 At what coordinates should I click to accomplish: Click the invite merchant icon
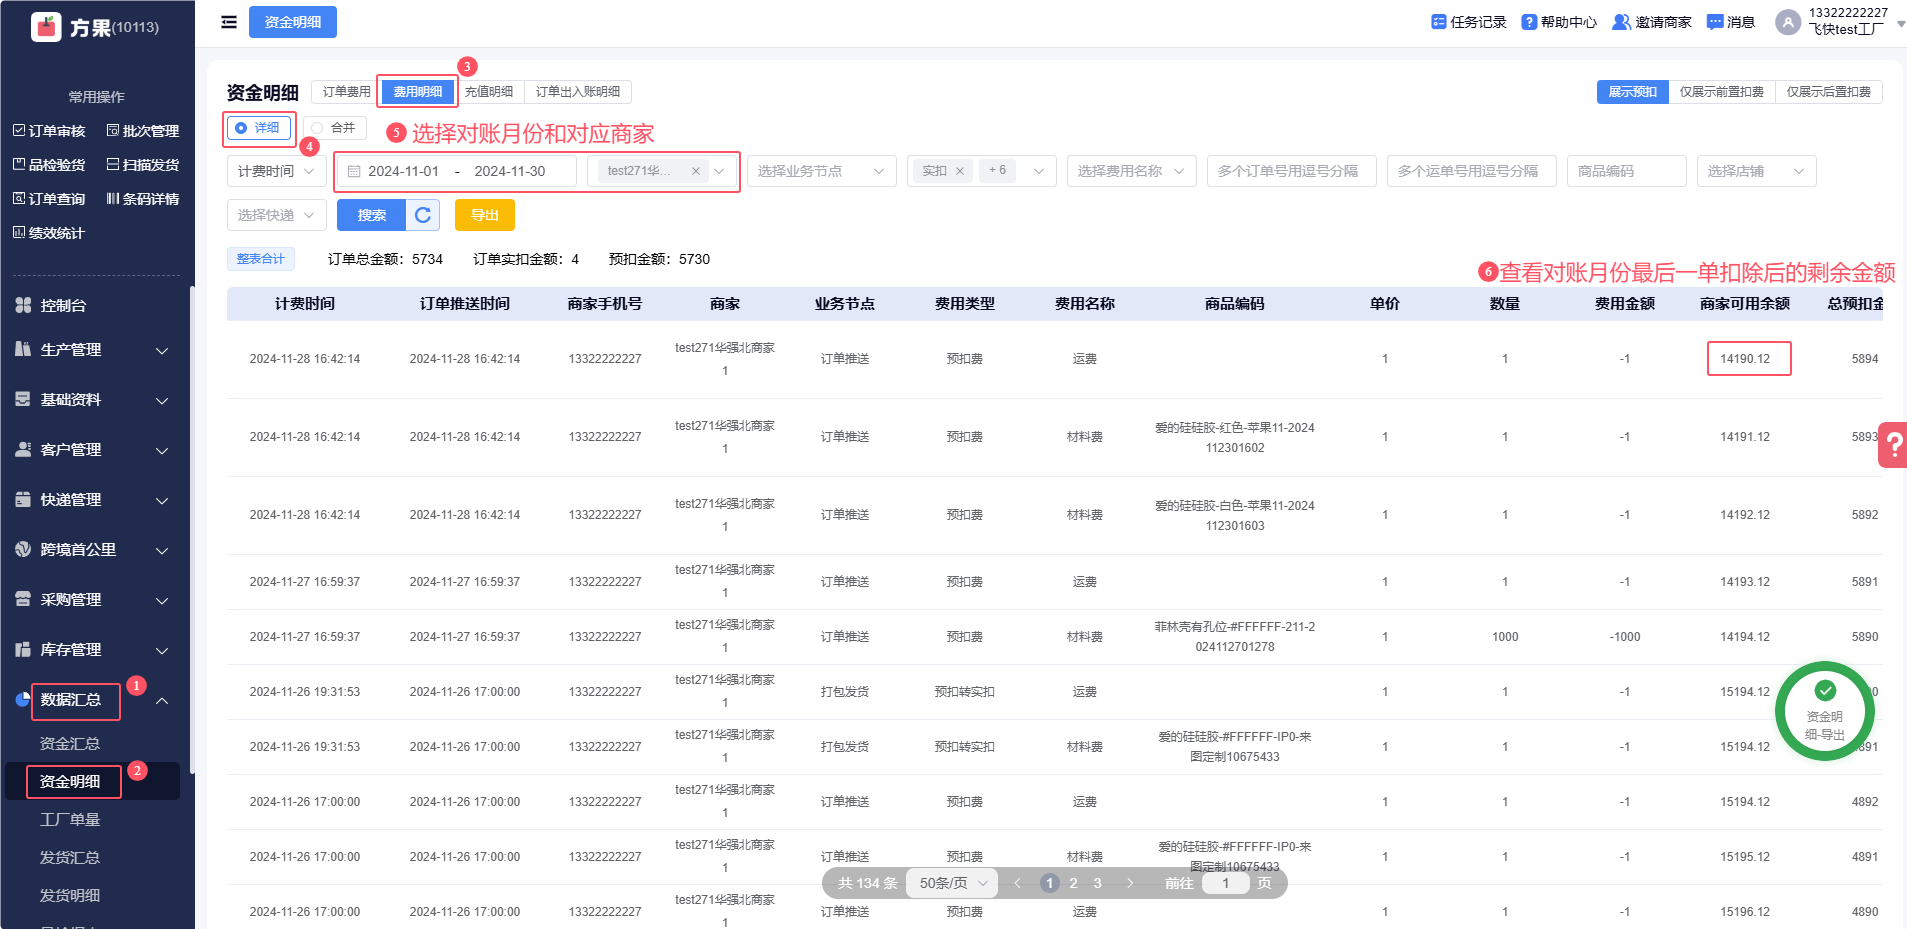pyautogui.click(x=1621, y=22)
